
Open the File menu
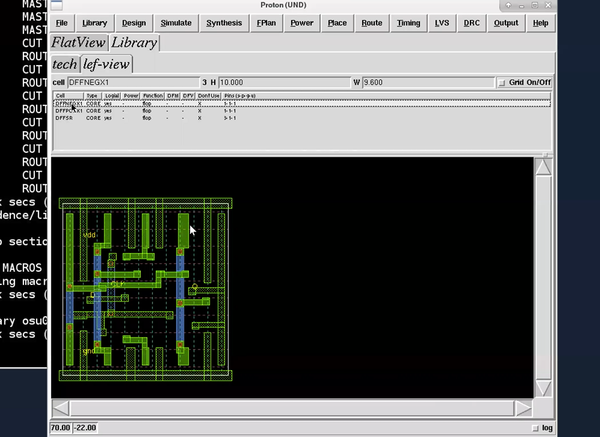click(62, 23)
